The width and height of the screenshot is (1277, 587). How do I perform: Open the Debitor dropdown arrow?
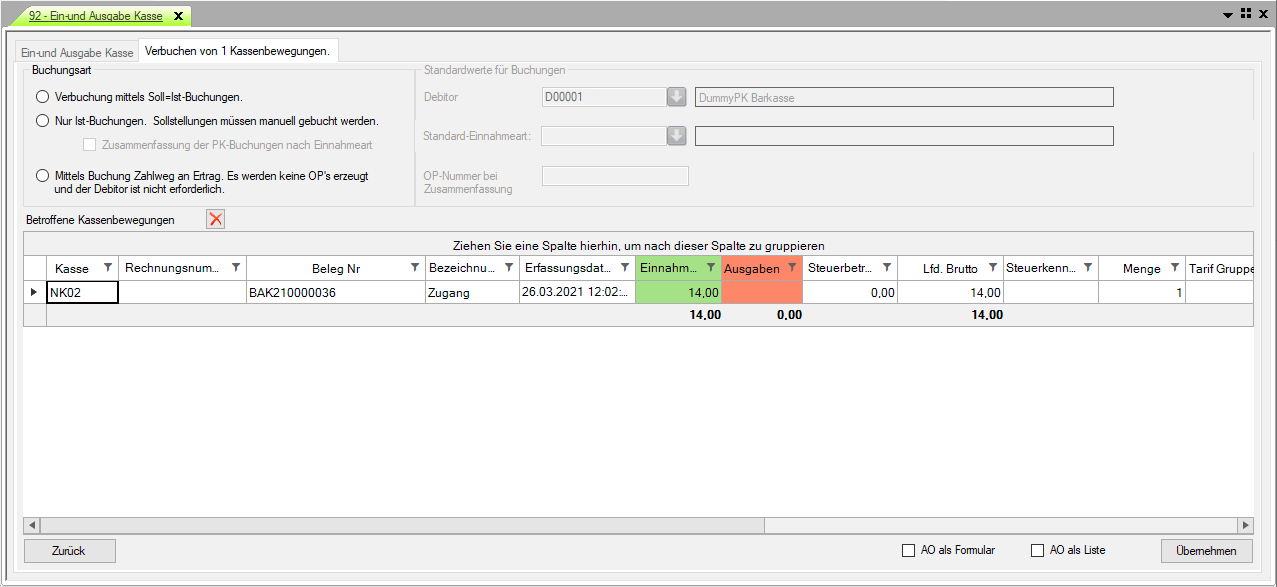tap(677, 97)
